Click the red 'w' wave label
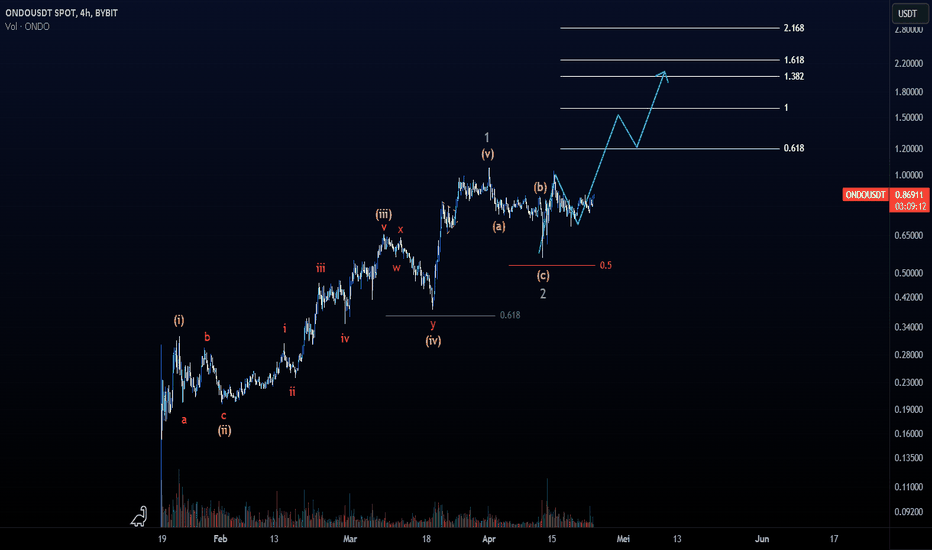This screenshot has width=932, height=550. pos(396,268)
